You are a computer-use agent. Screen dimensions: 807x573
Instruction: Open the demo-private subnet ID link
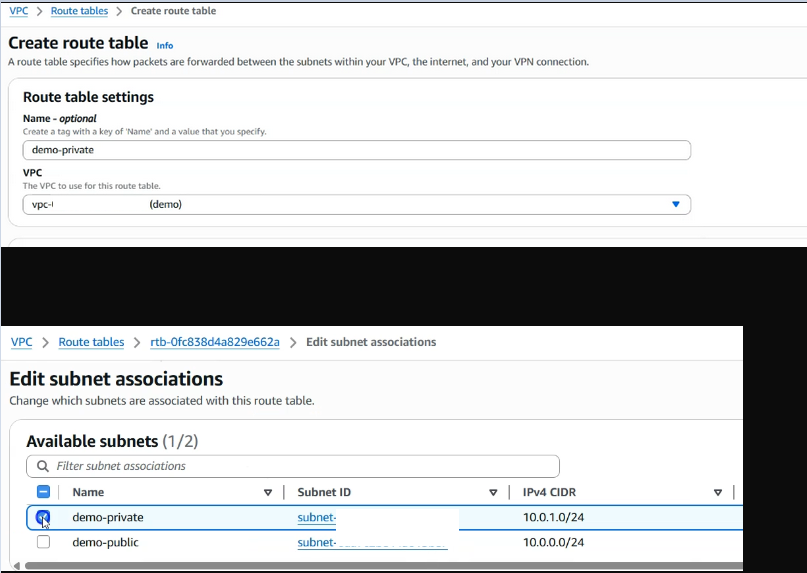point(317,517)
